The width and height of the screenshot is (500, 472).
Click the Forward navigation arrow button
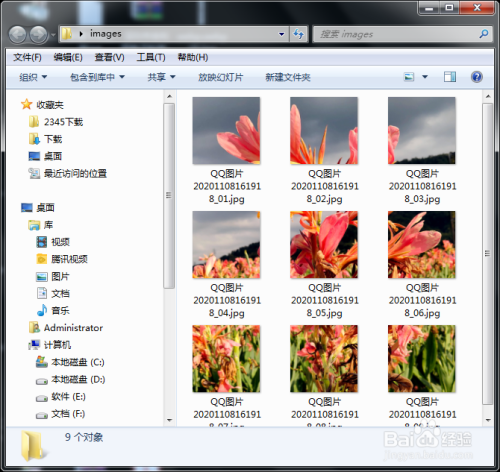coord(38,34)
